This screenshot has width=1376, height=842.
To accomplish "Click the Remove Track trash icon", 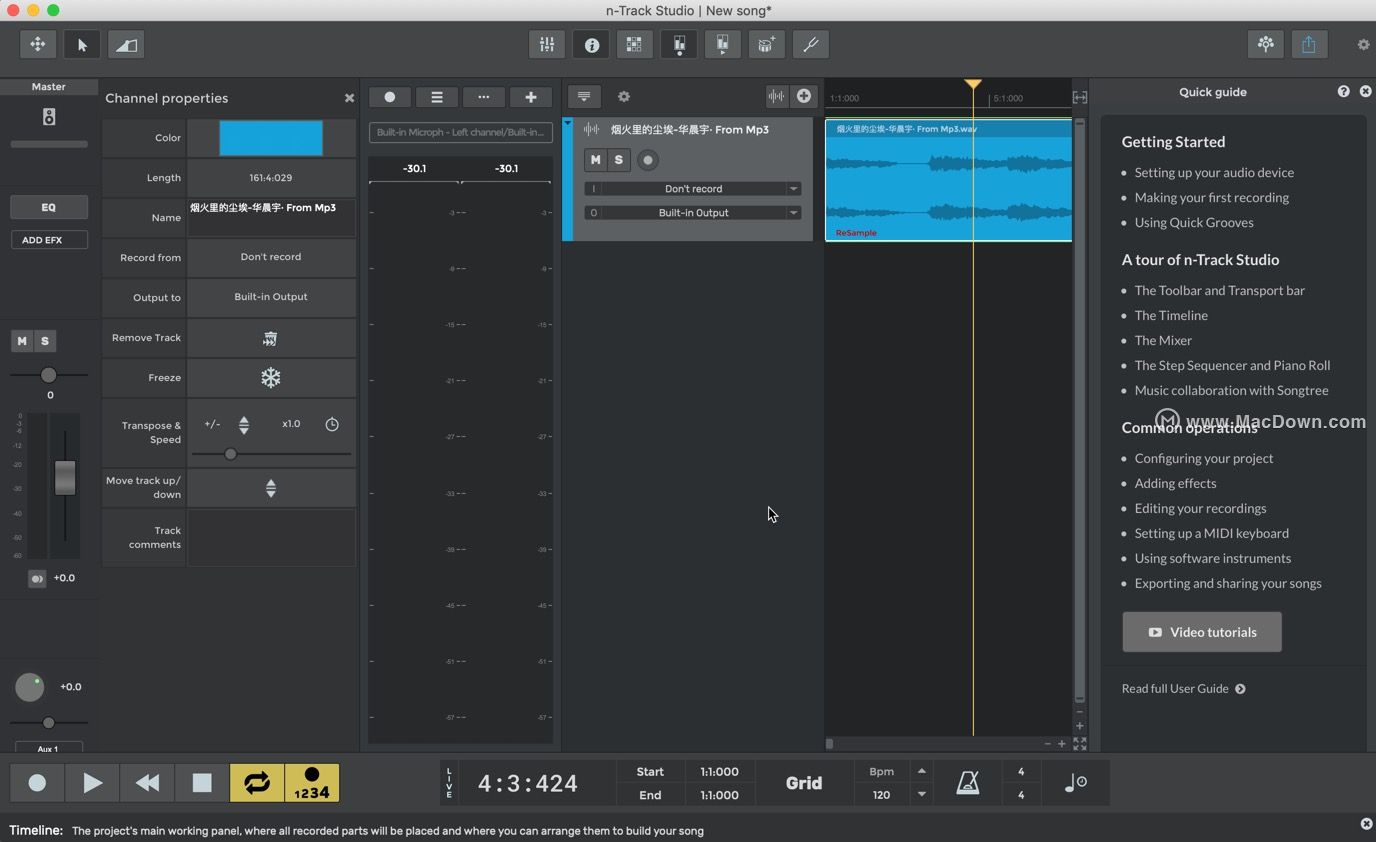I will pos(270,339).
